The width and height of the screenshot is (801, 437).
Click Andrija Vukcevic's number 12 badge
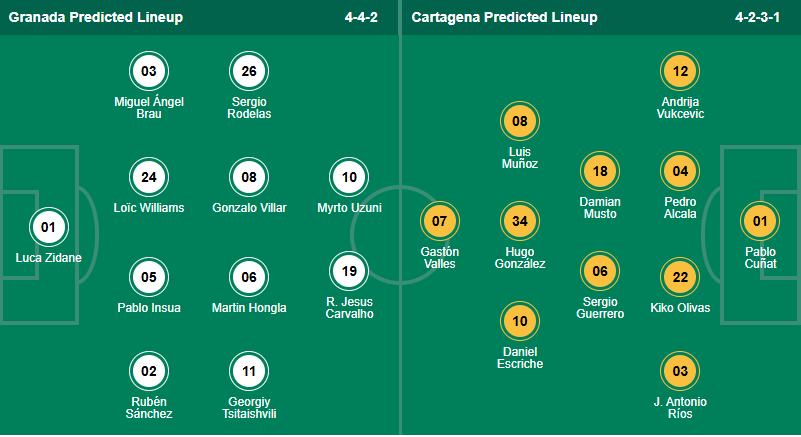(681, 71)
